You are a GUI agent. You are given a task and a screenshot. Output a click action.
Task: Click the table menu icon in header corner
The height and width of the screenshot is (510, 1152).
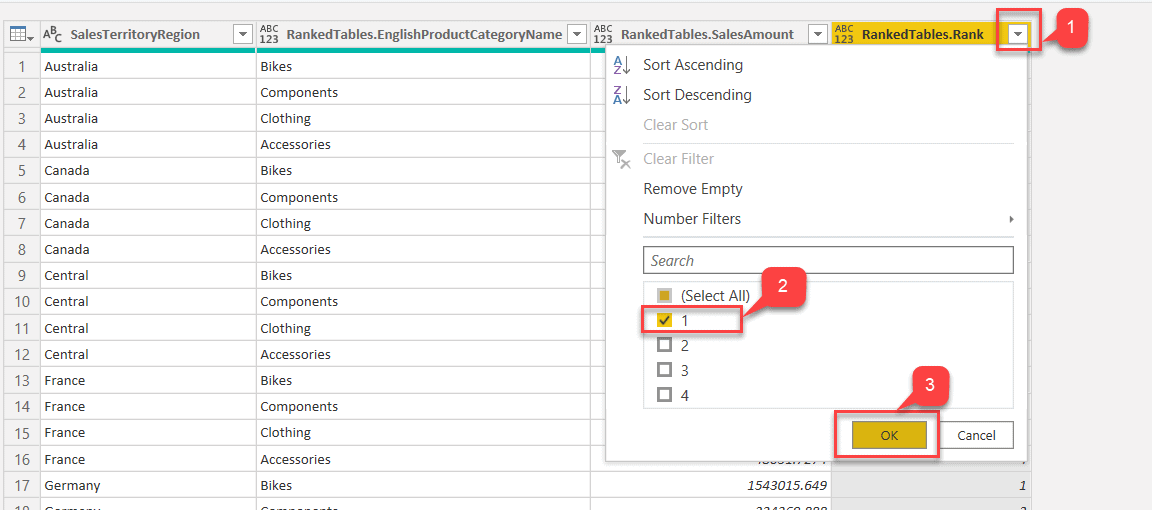point(20,35)
